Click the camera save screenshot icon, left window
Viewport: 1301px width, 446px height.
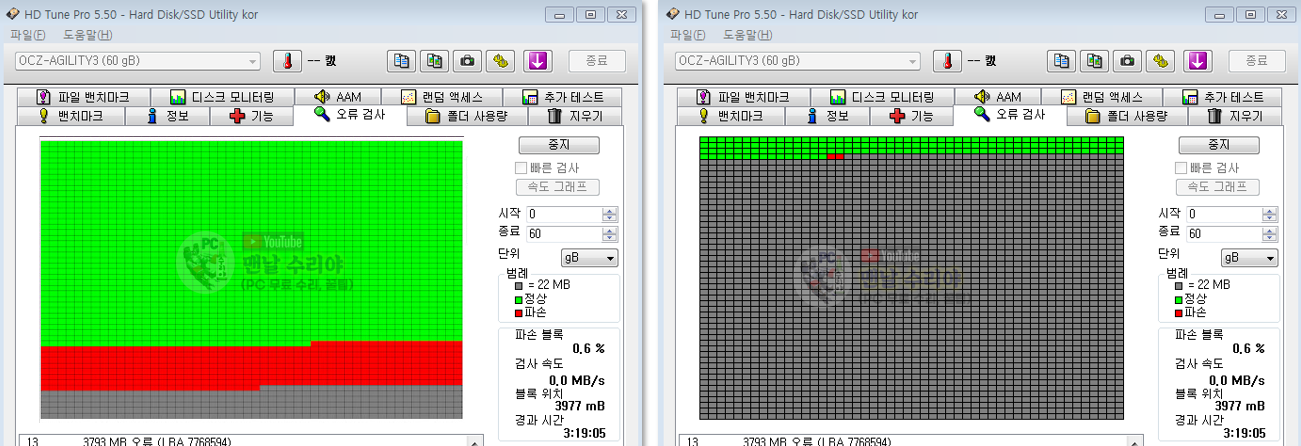click(467, 61)
